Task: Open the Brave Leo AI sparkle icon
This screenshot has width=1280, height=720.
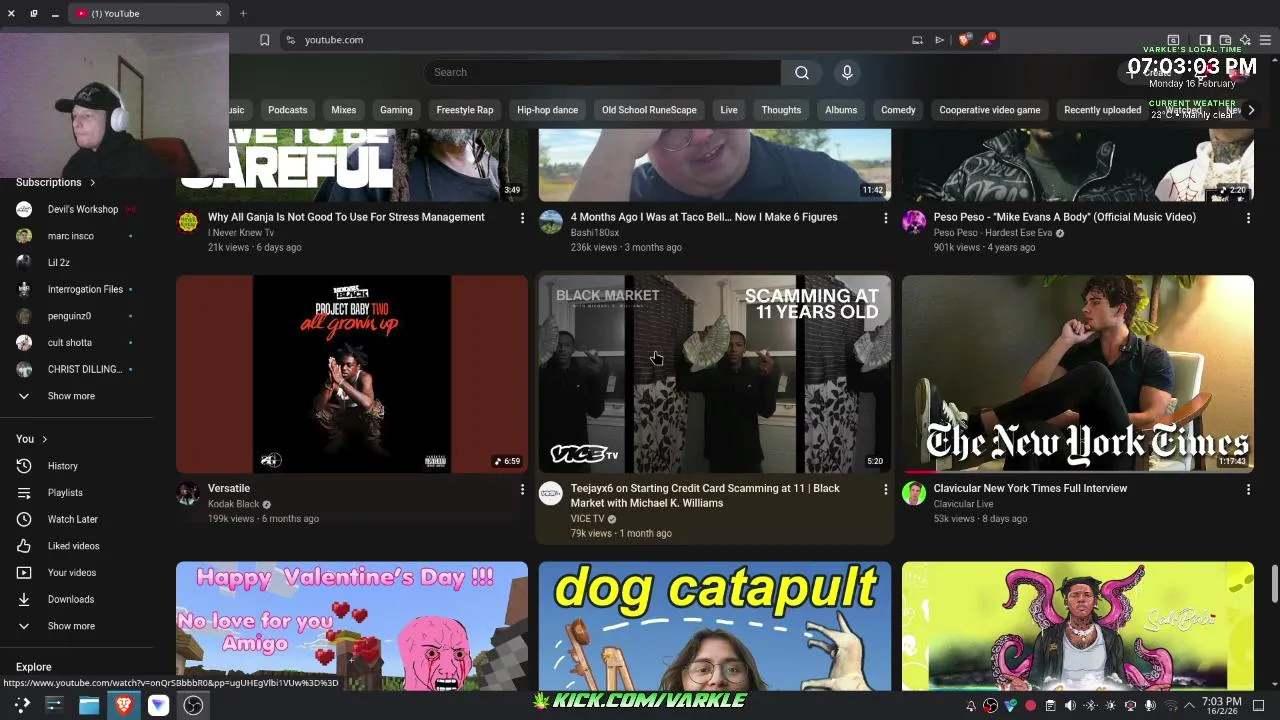Action: pyautogui.click(x=1245, y=40)
